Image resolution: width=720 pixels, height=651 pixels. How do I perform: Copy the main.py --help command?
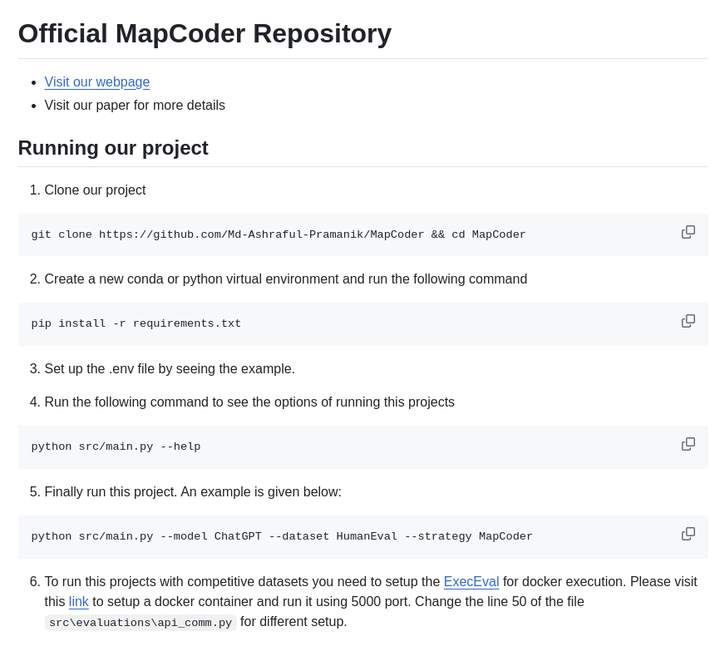[688, 444]
